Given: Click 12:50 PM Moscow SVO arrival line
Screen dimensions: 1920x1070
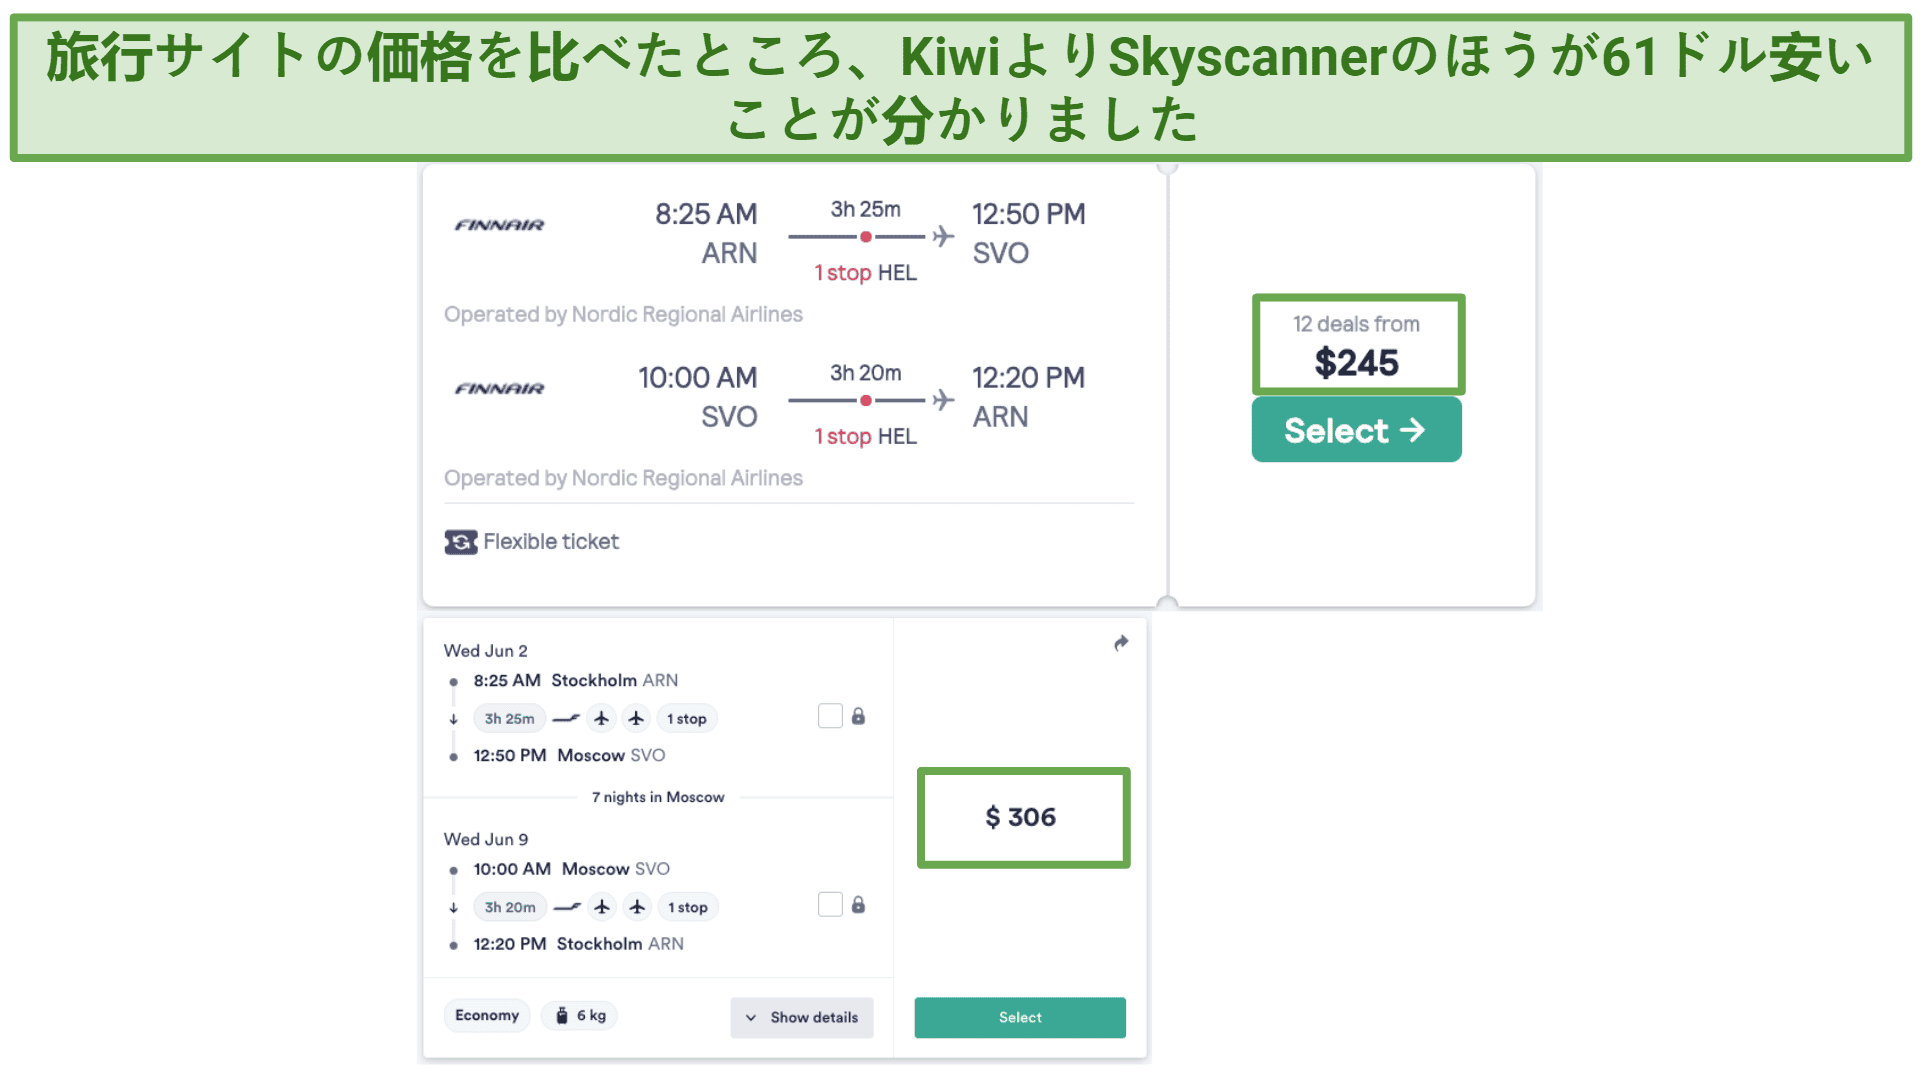Looking at the screenshot, I should click(569, 756).
